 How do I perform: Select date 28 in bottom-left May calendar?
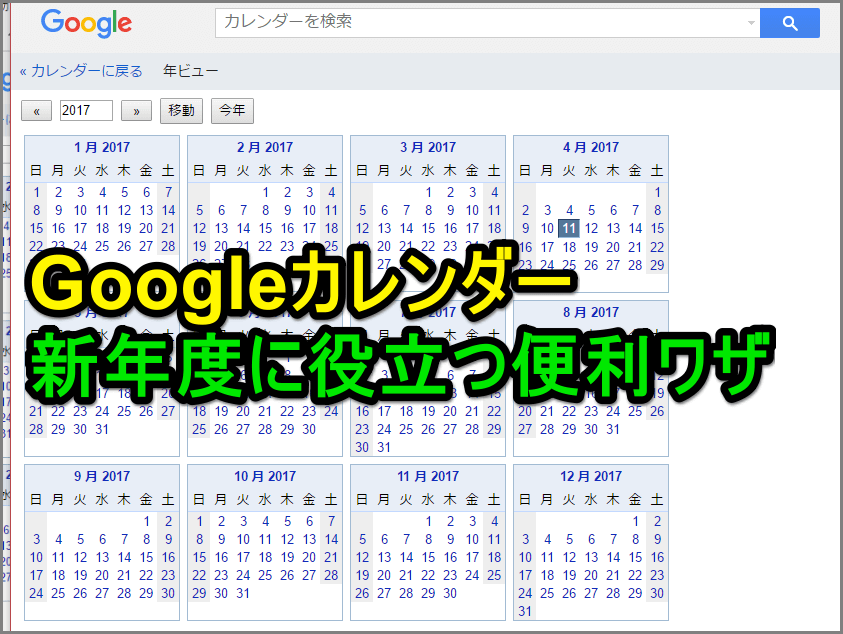[37, 430]
